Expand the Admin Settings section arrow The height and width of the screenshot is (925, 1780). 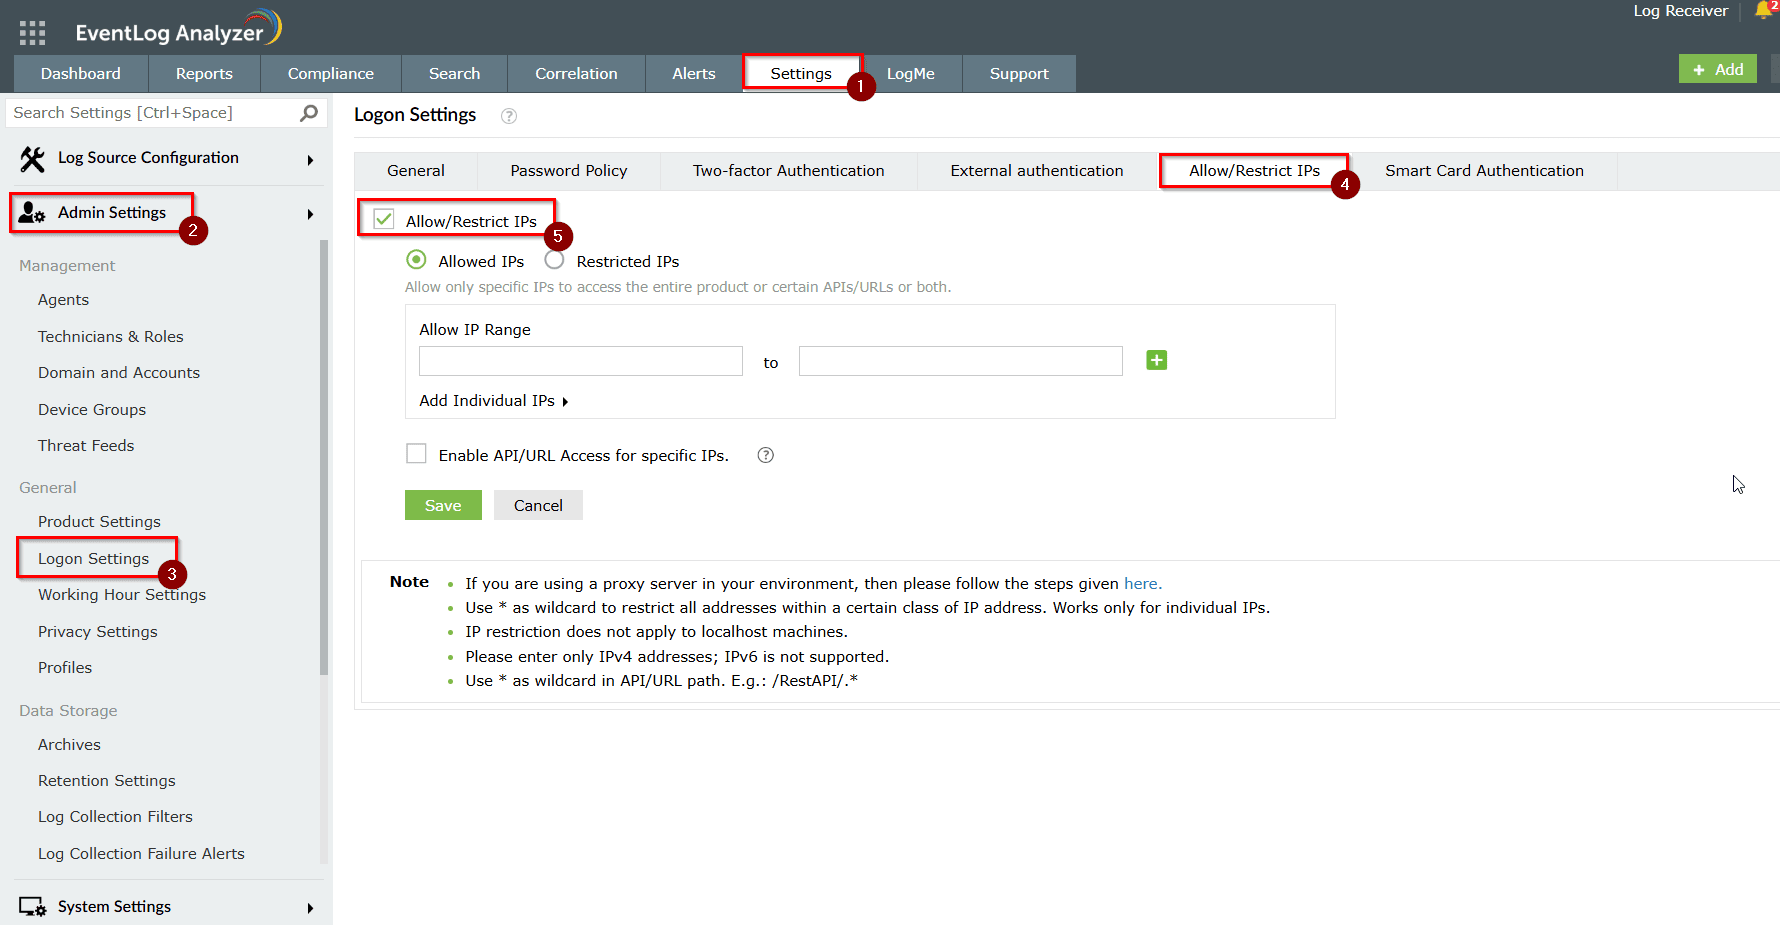(310, 214)
